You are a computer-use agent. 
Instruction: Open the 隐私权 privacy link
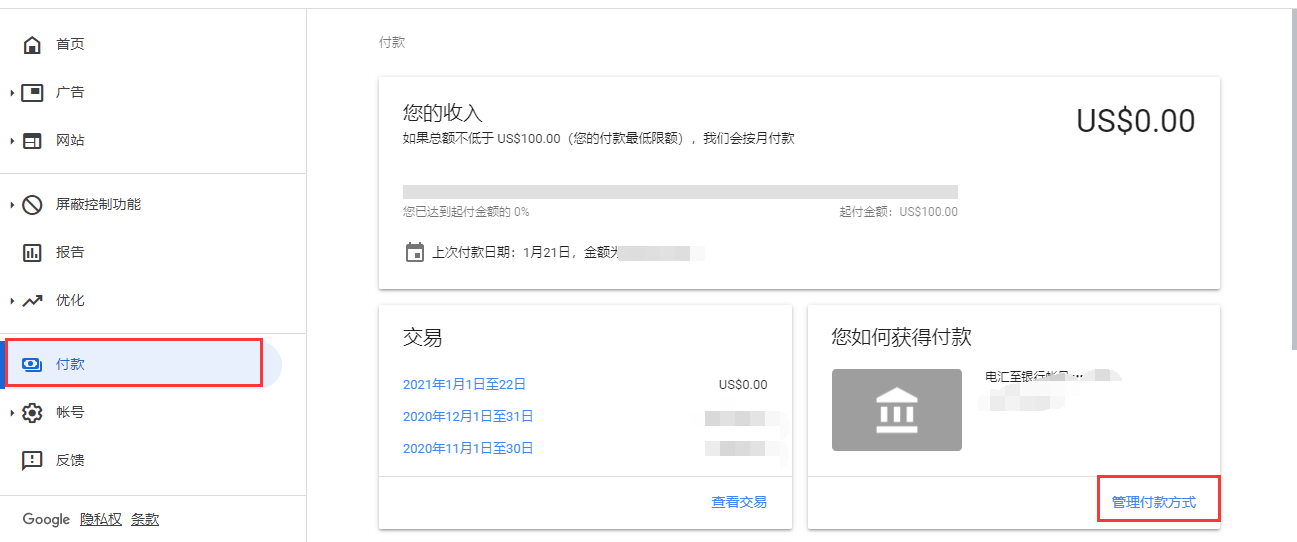coord(101,519)
